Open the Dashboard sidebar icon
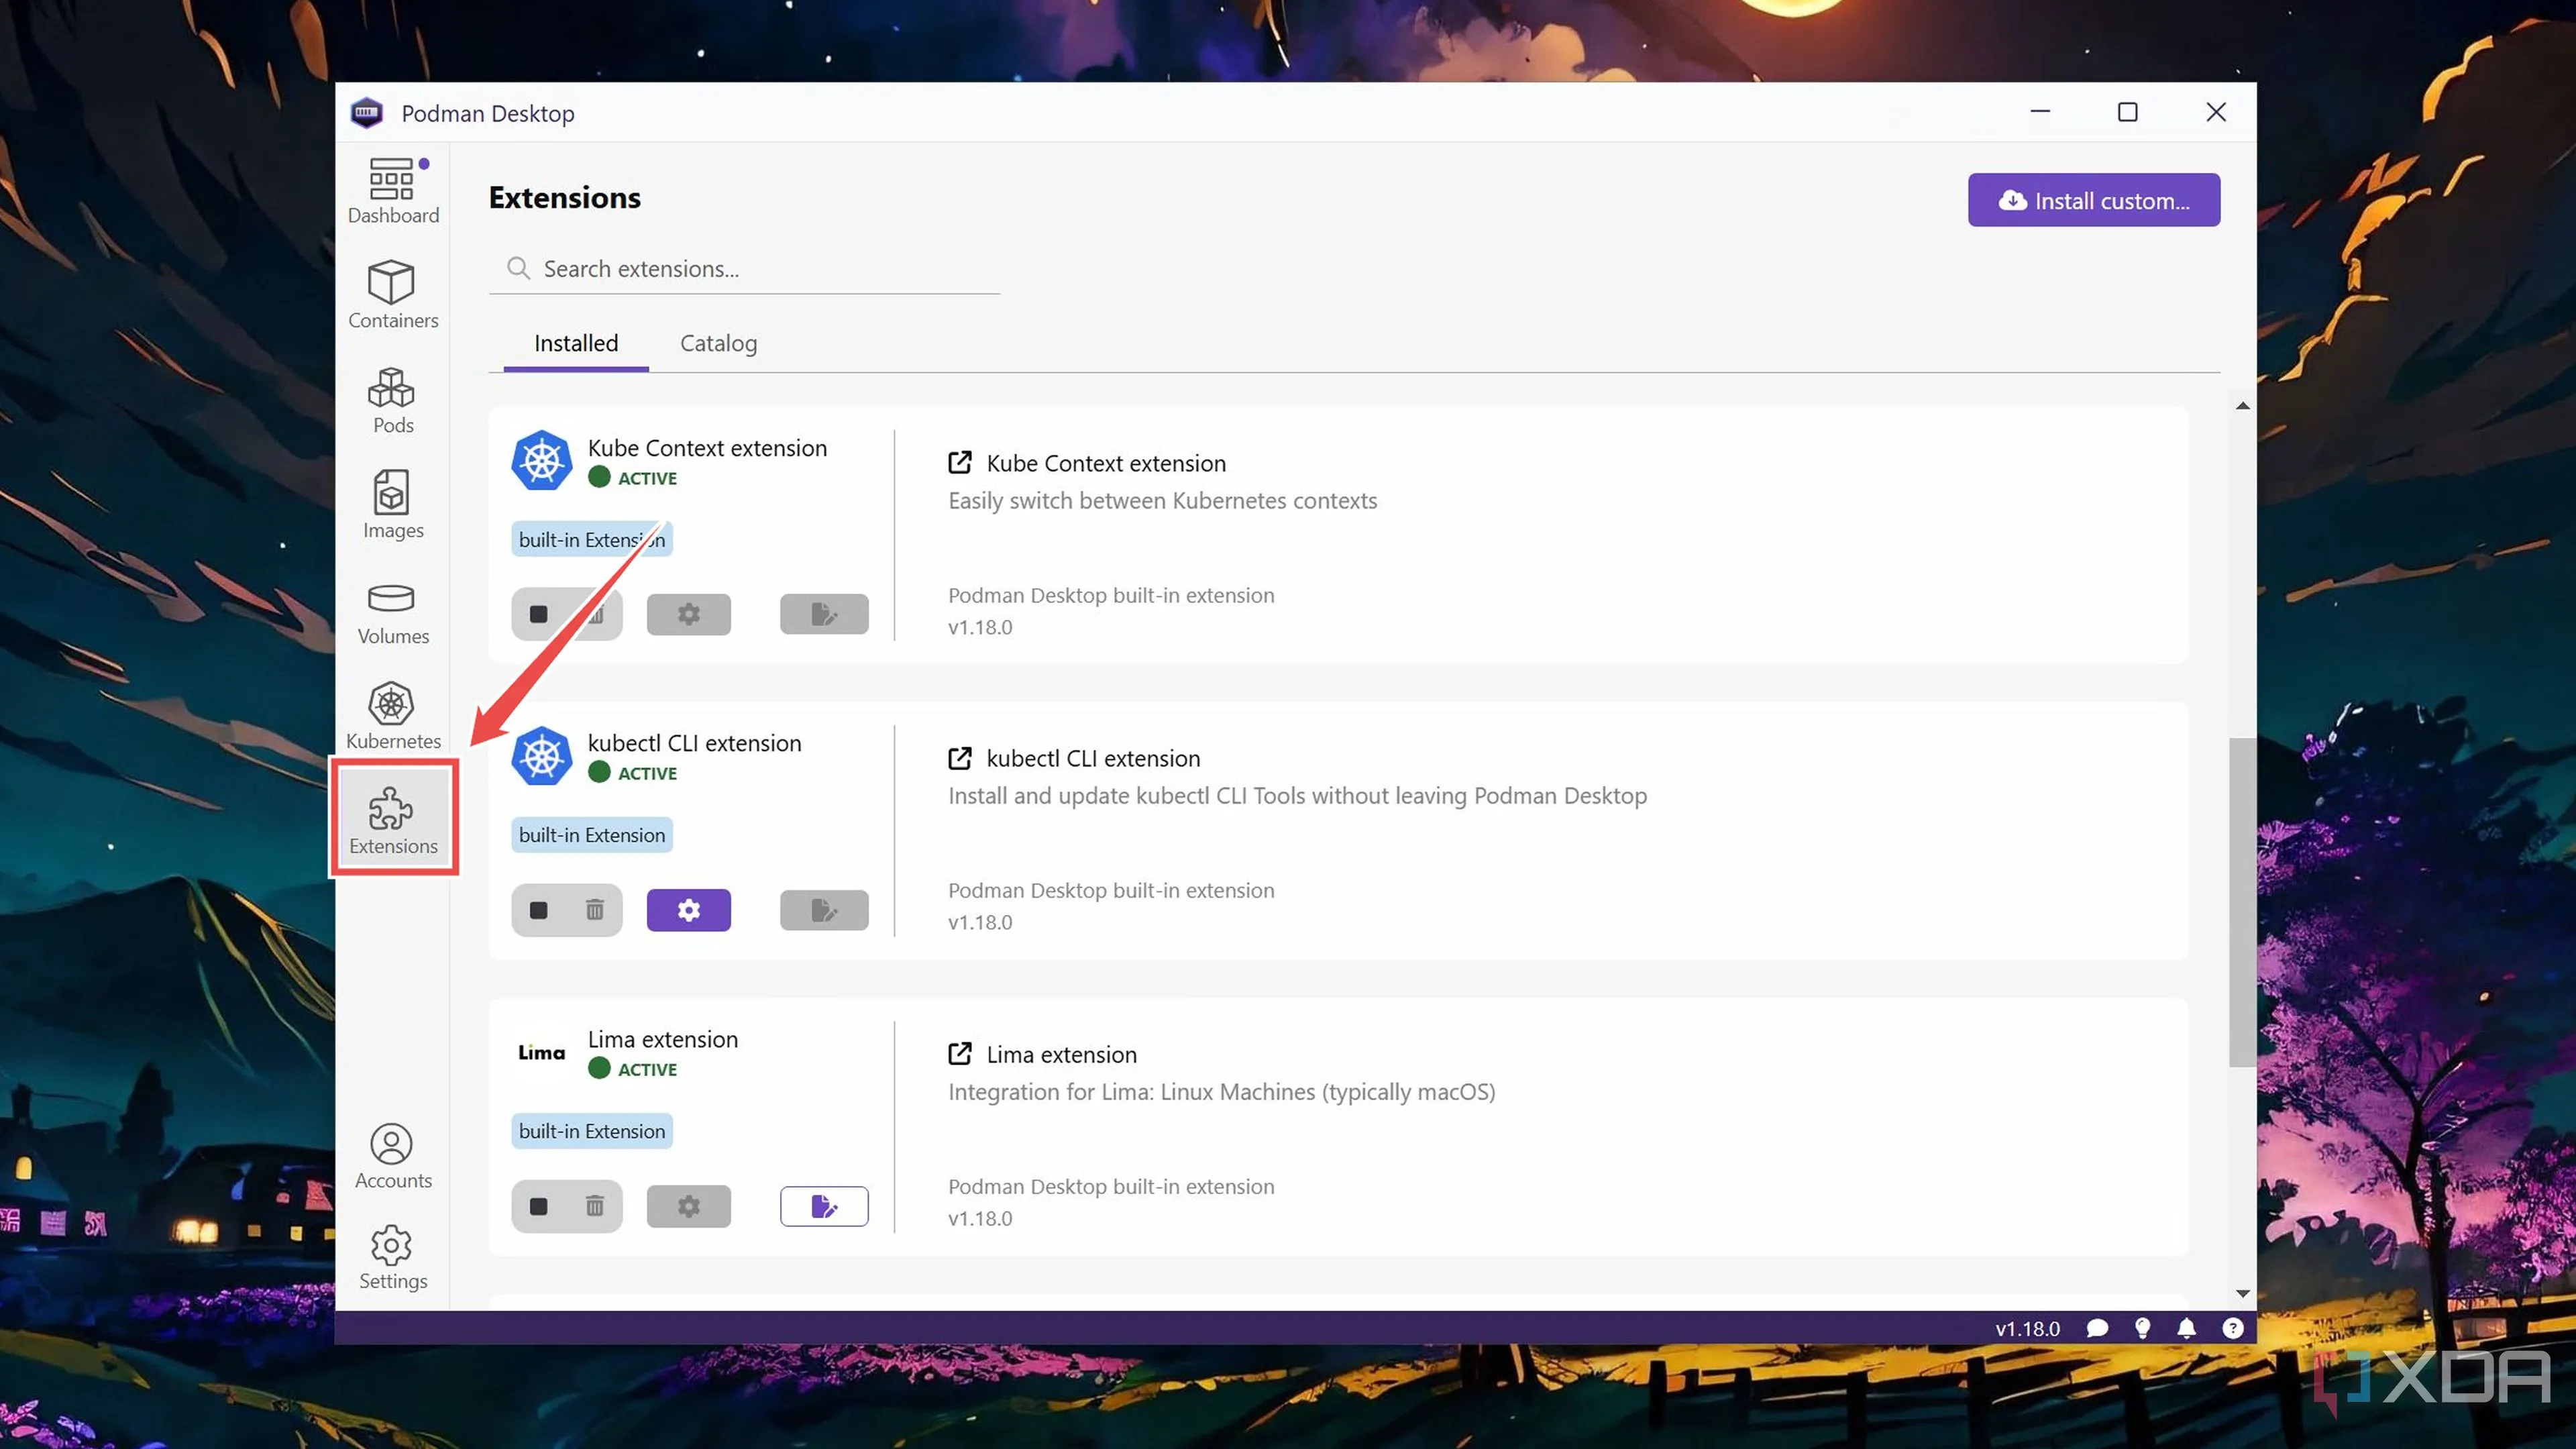 392,190
